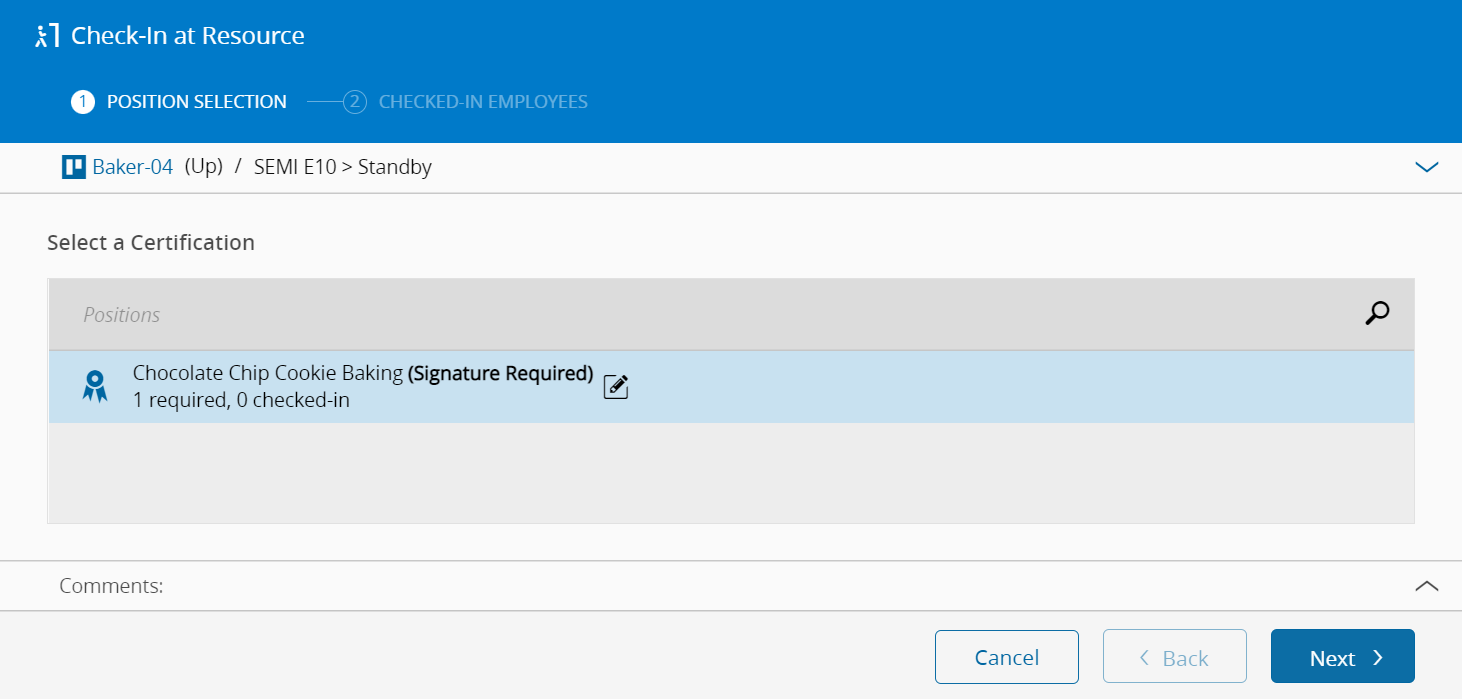1462x699 pixels.
Task: Expand the Baker-04 resource details chevron
Action: tap(1427, 167)
